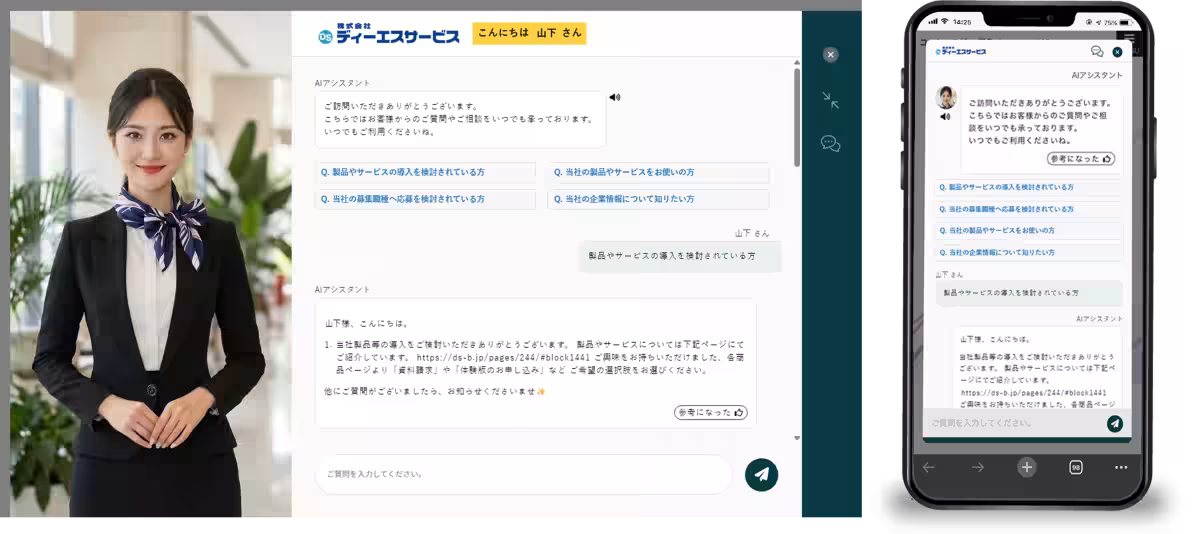
Task: Click the chat bubbles icon in the phone header
Action: point(1097,51)
